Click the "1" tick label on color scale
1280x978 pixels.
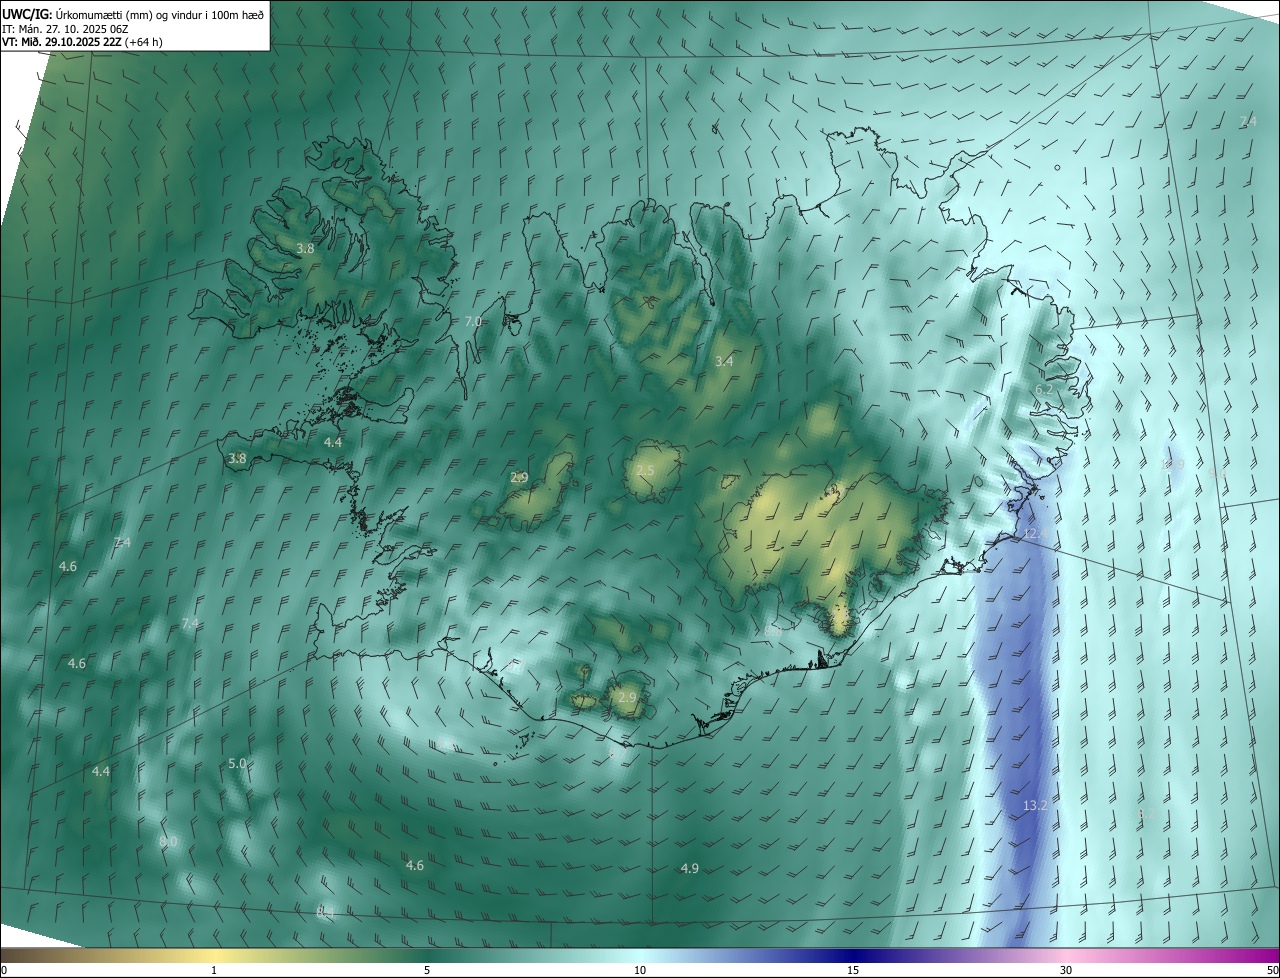[214, 971]
